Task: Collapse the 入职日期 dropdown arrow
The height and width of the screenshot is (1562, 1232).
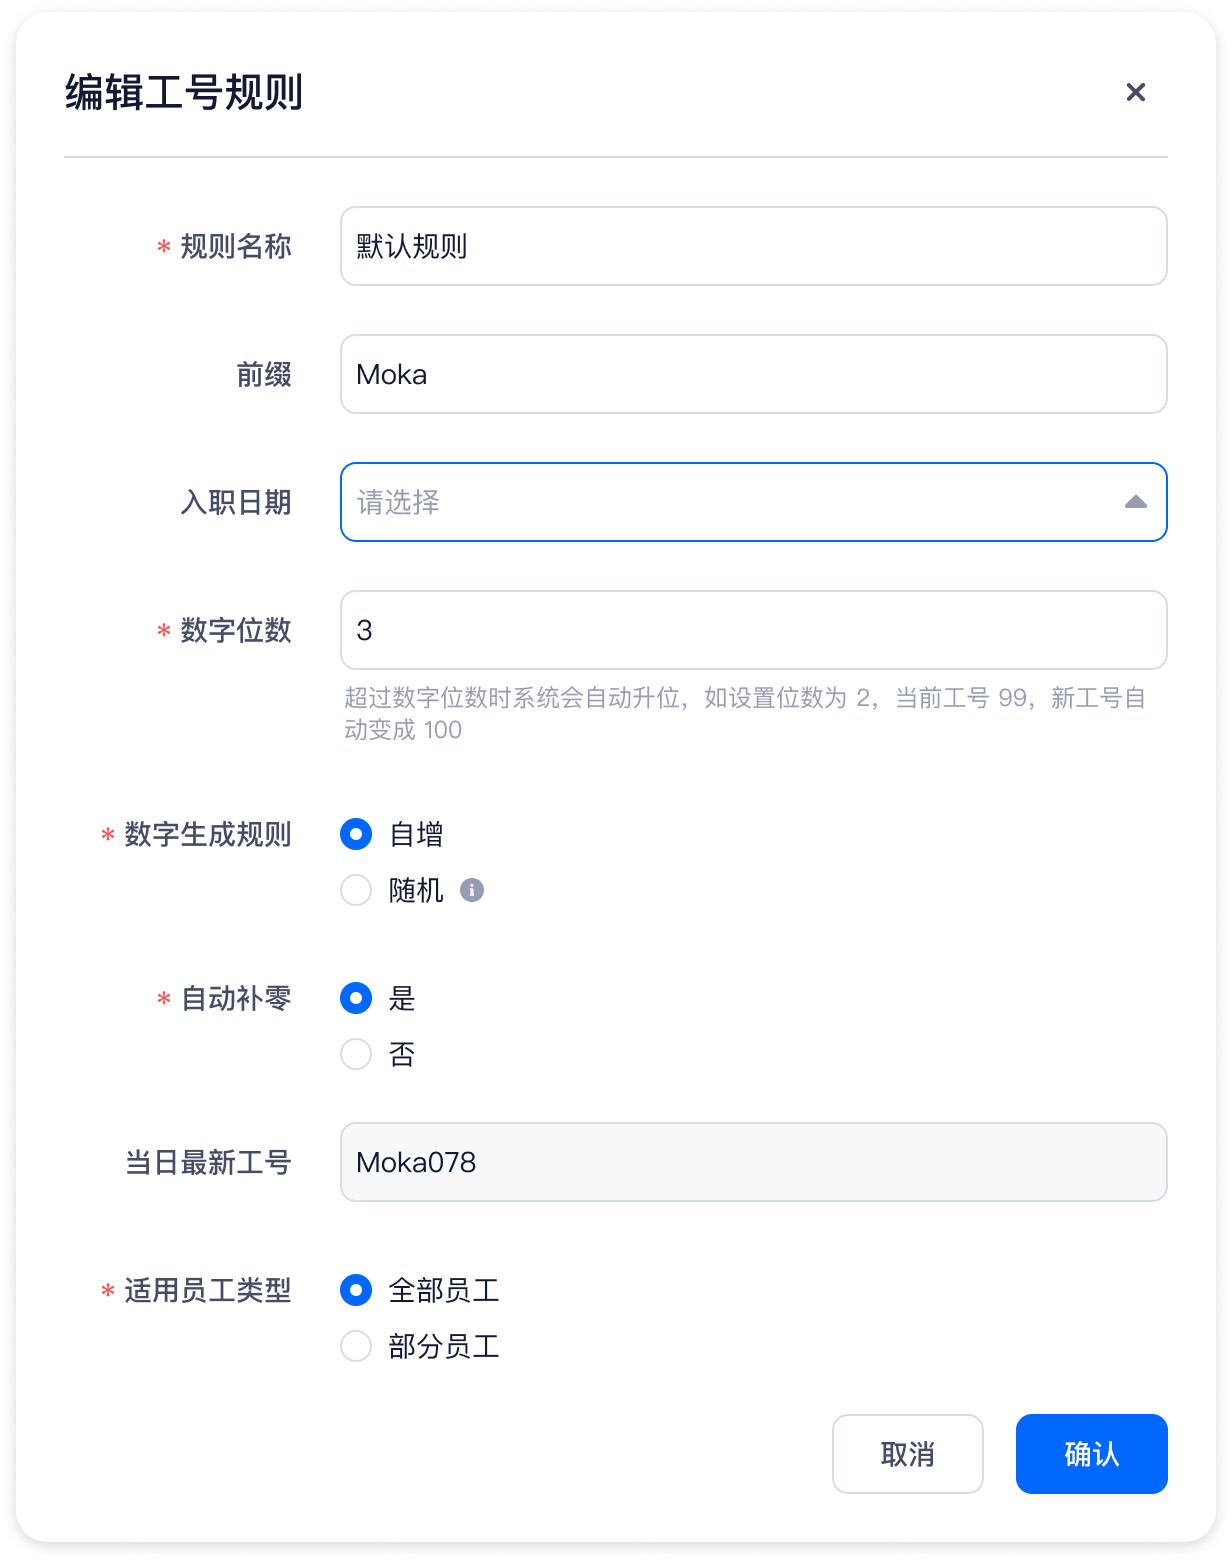Action: (x=1135, y=502)
